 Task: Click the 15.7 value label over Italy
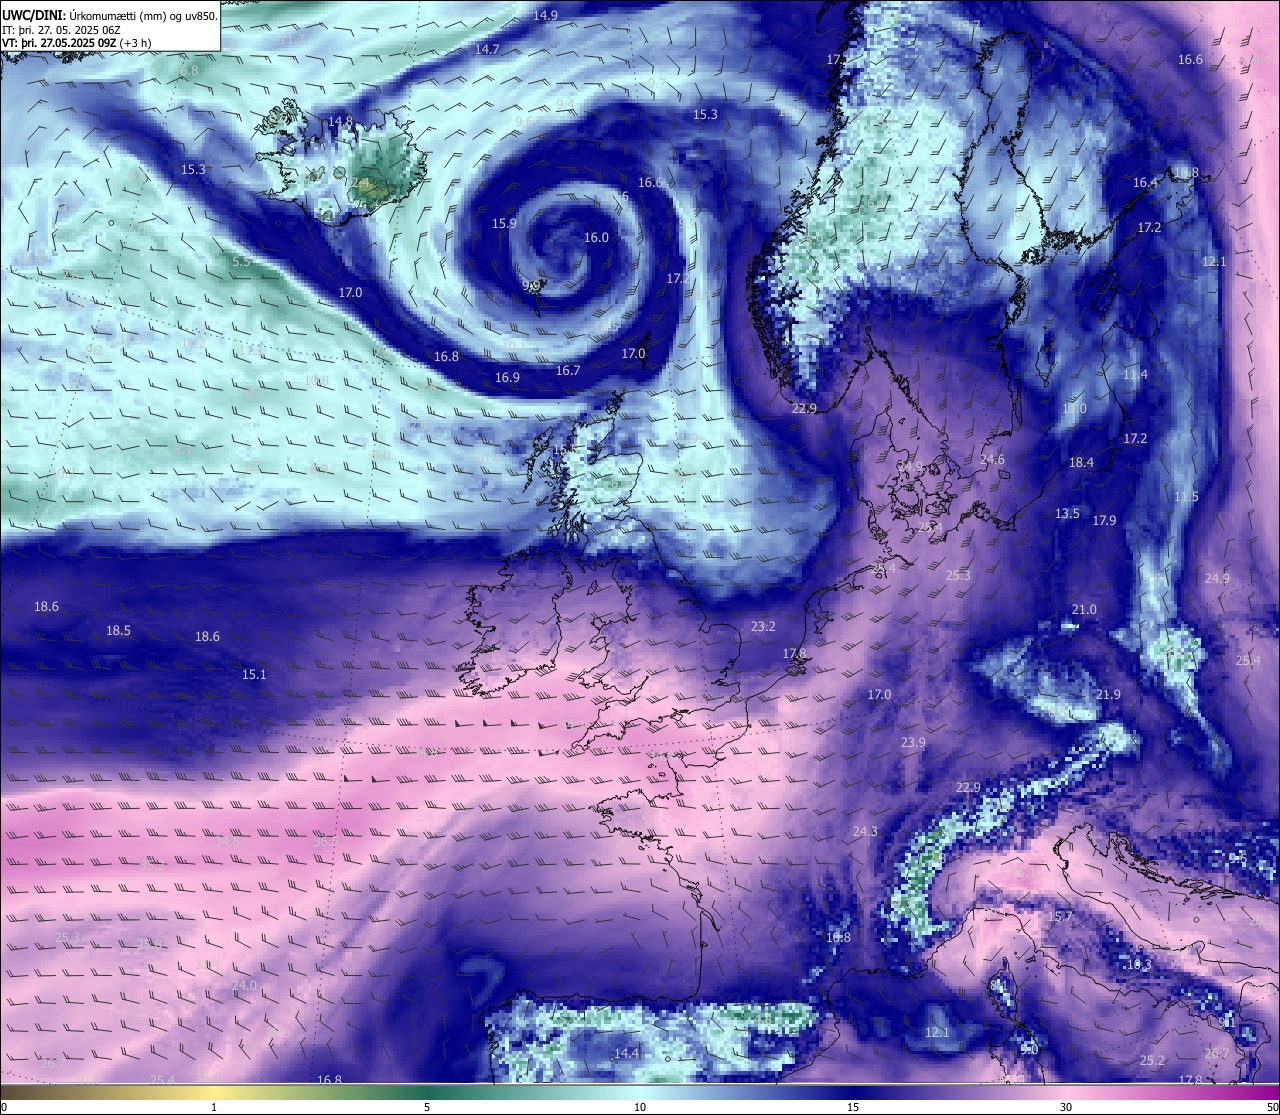pyautogui.click(x=1060, y=916)
